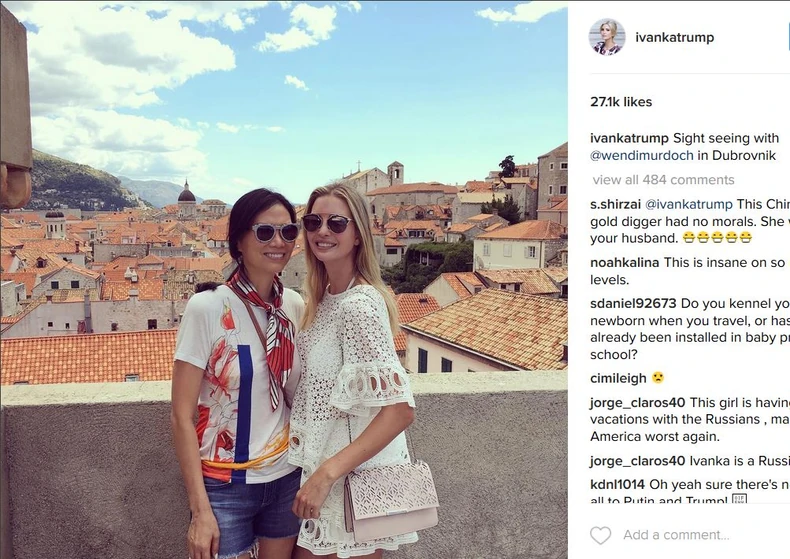Open kdnl1014 commenter profile
The width and height of the screenshot is (790, 559).
[617, 484]
